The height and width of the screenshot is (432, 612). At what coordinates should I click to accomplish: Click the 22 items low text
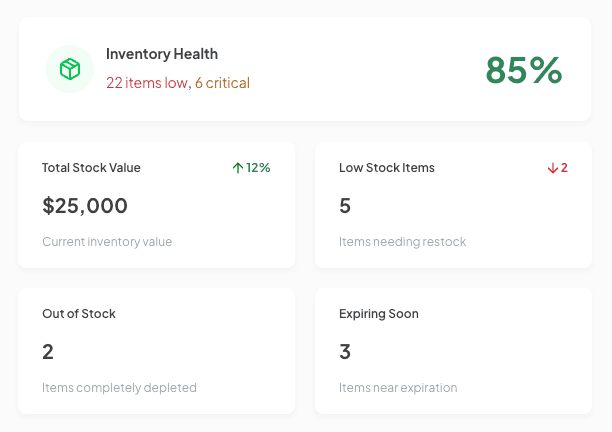tap(146, 83)
